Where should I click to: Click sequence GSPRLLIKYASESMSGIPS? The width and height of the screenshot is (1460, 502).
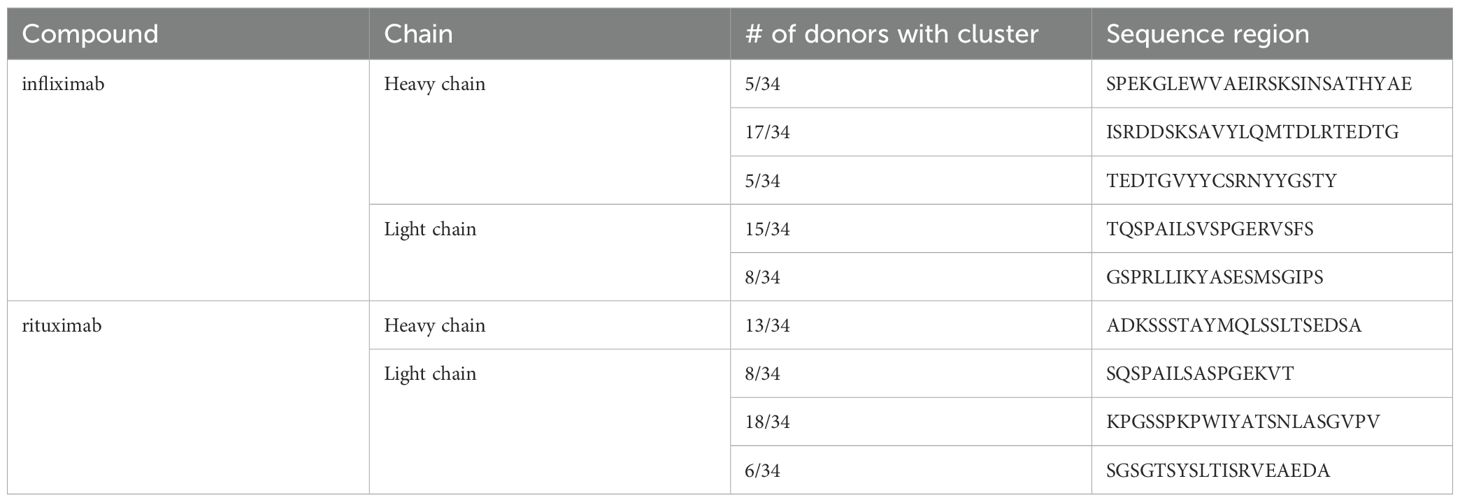[1215, 277]
